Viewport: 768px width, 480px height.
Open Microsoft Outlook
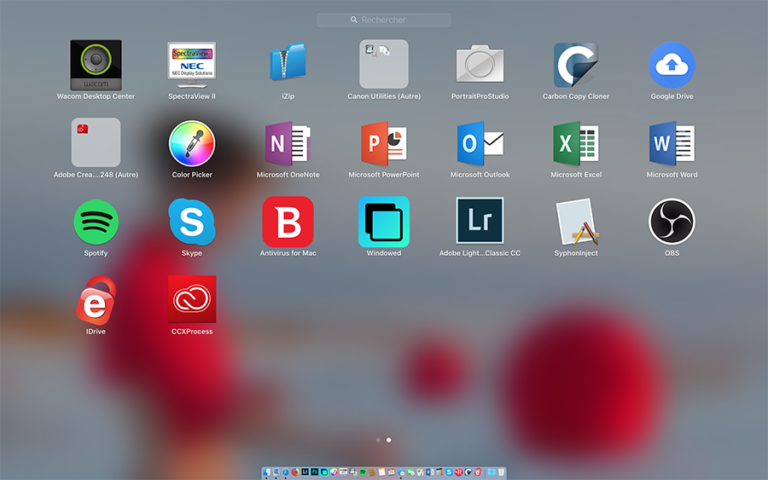point(480,143)
